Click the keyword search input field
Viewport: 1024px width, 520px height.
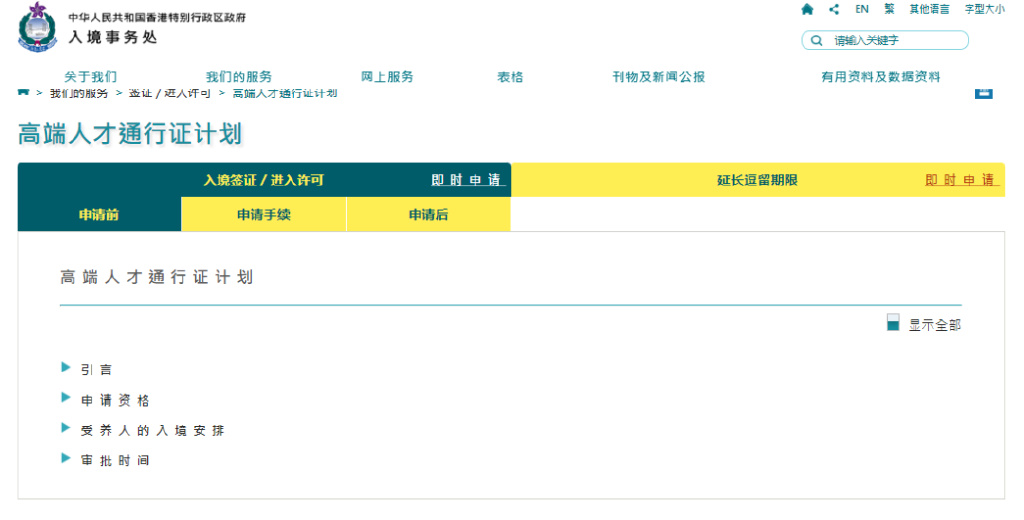click(x=895, y=41)
